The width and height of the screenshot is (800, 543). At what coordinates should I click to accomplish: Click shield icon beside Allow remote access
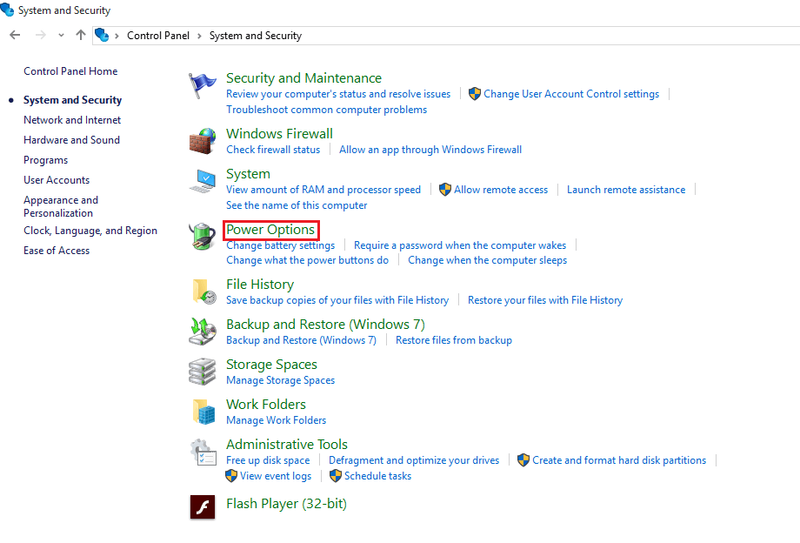(445, 189)
